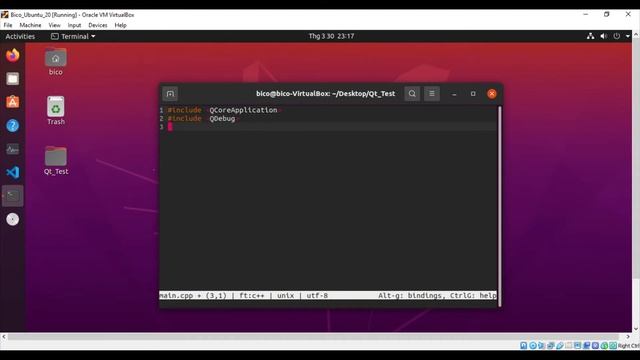Click the terminal window title text
Image resolution: width=640 pixels, height=360 pixels.
pyautogui.click(x=325, y=93)
